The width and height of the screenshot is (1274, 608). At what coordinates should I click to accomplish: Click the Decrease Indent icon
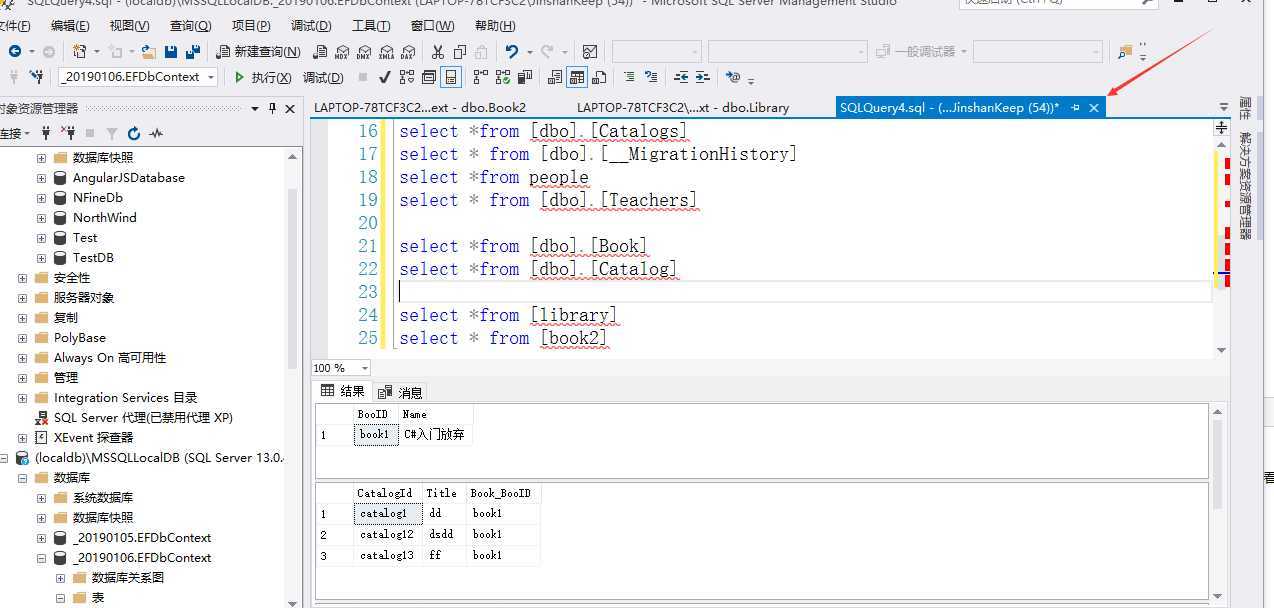point(681,77)
